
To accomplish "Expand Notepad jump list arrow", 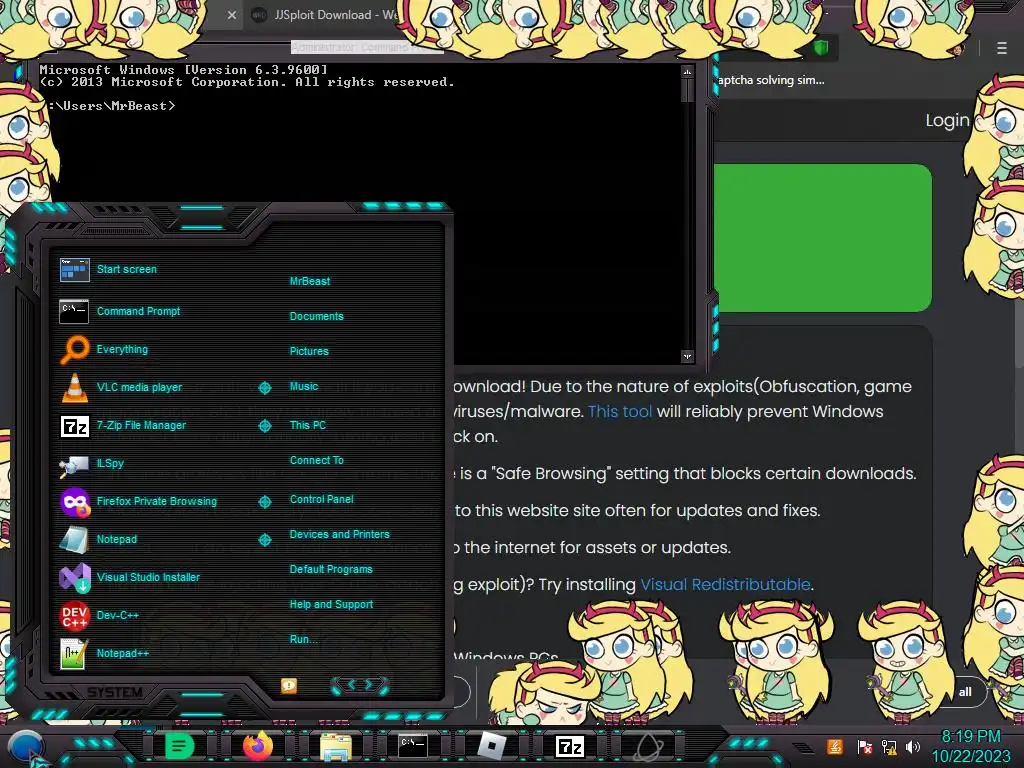I will point(264,539).
